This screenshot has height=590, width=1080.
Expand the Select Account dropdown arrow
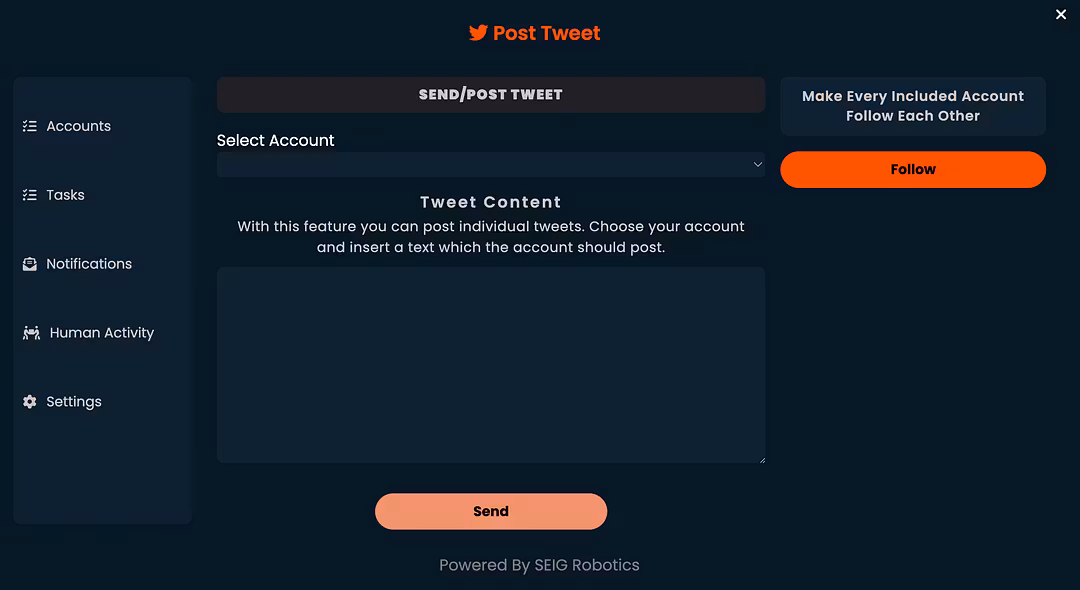click(757, 165)
